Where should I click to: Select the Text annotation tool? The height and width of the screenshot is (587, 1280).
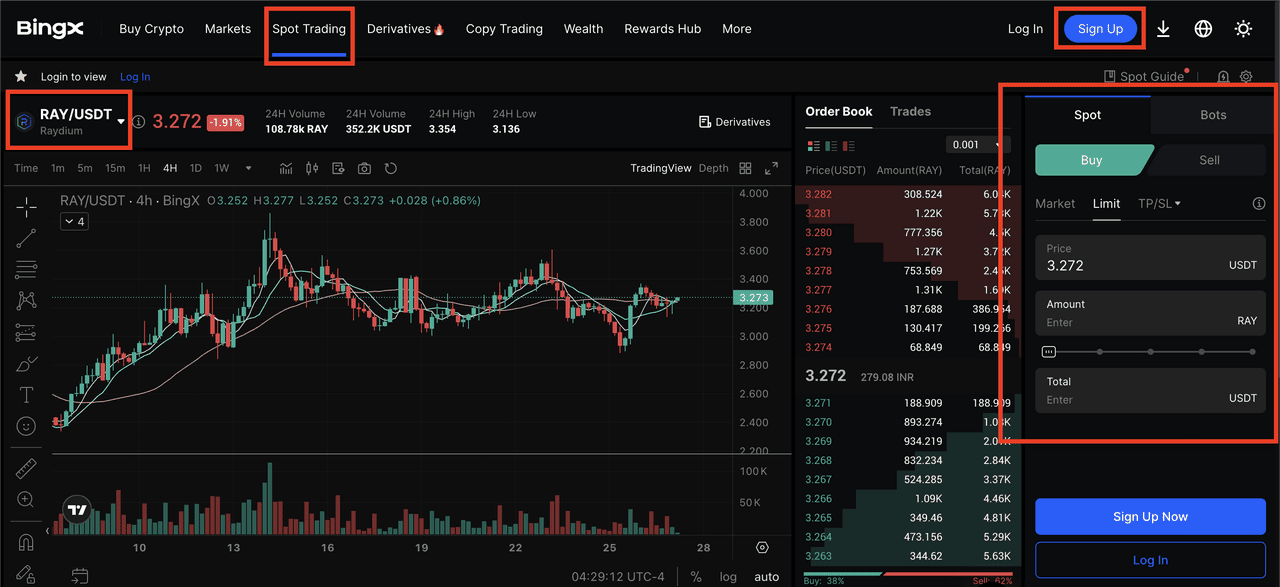coord(27,395)
